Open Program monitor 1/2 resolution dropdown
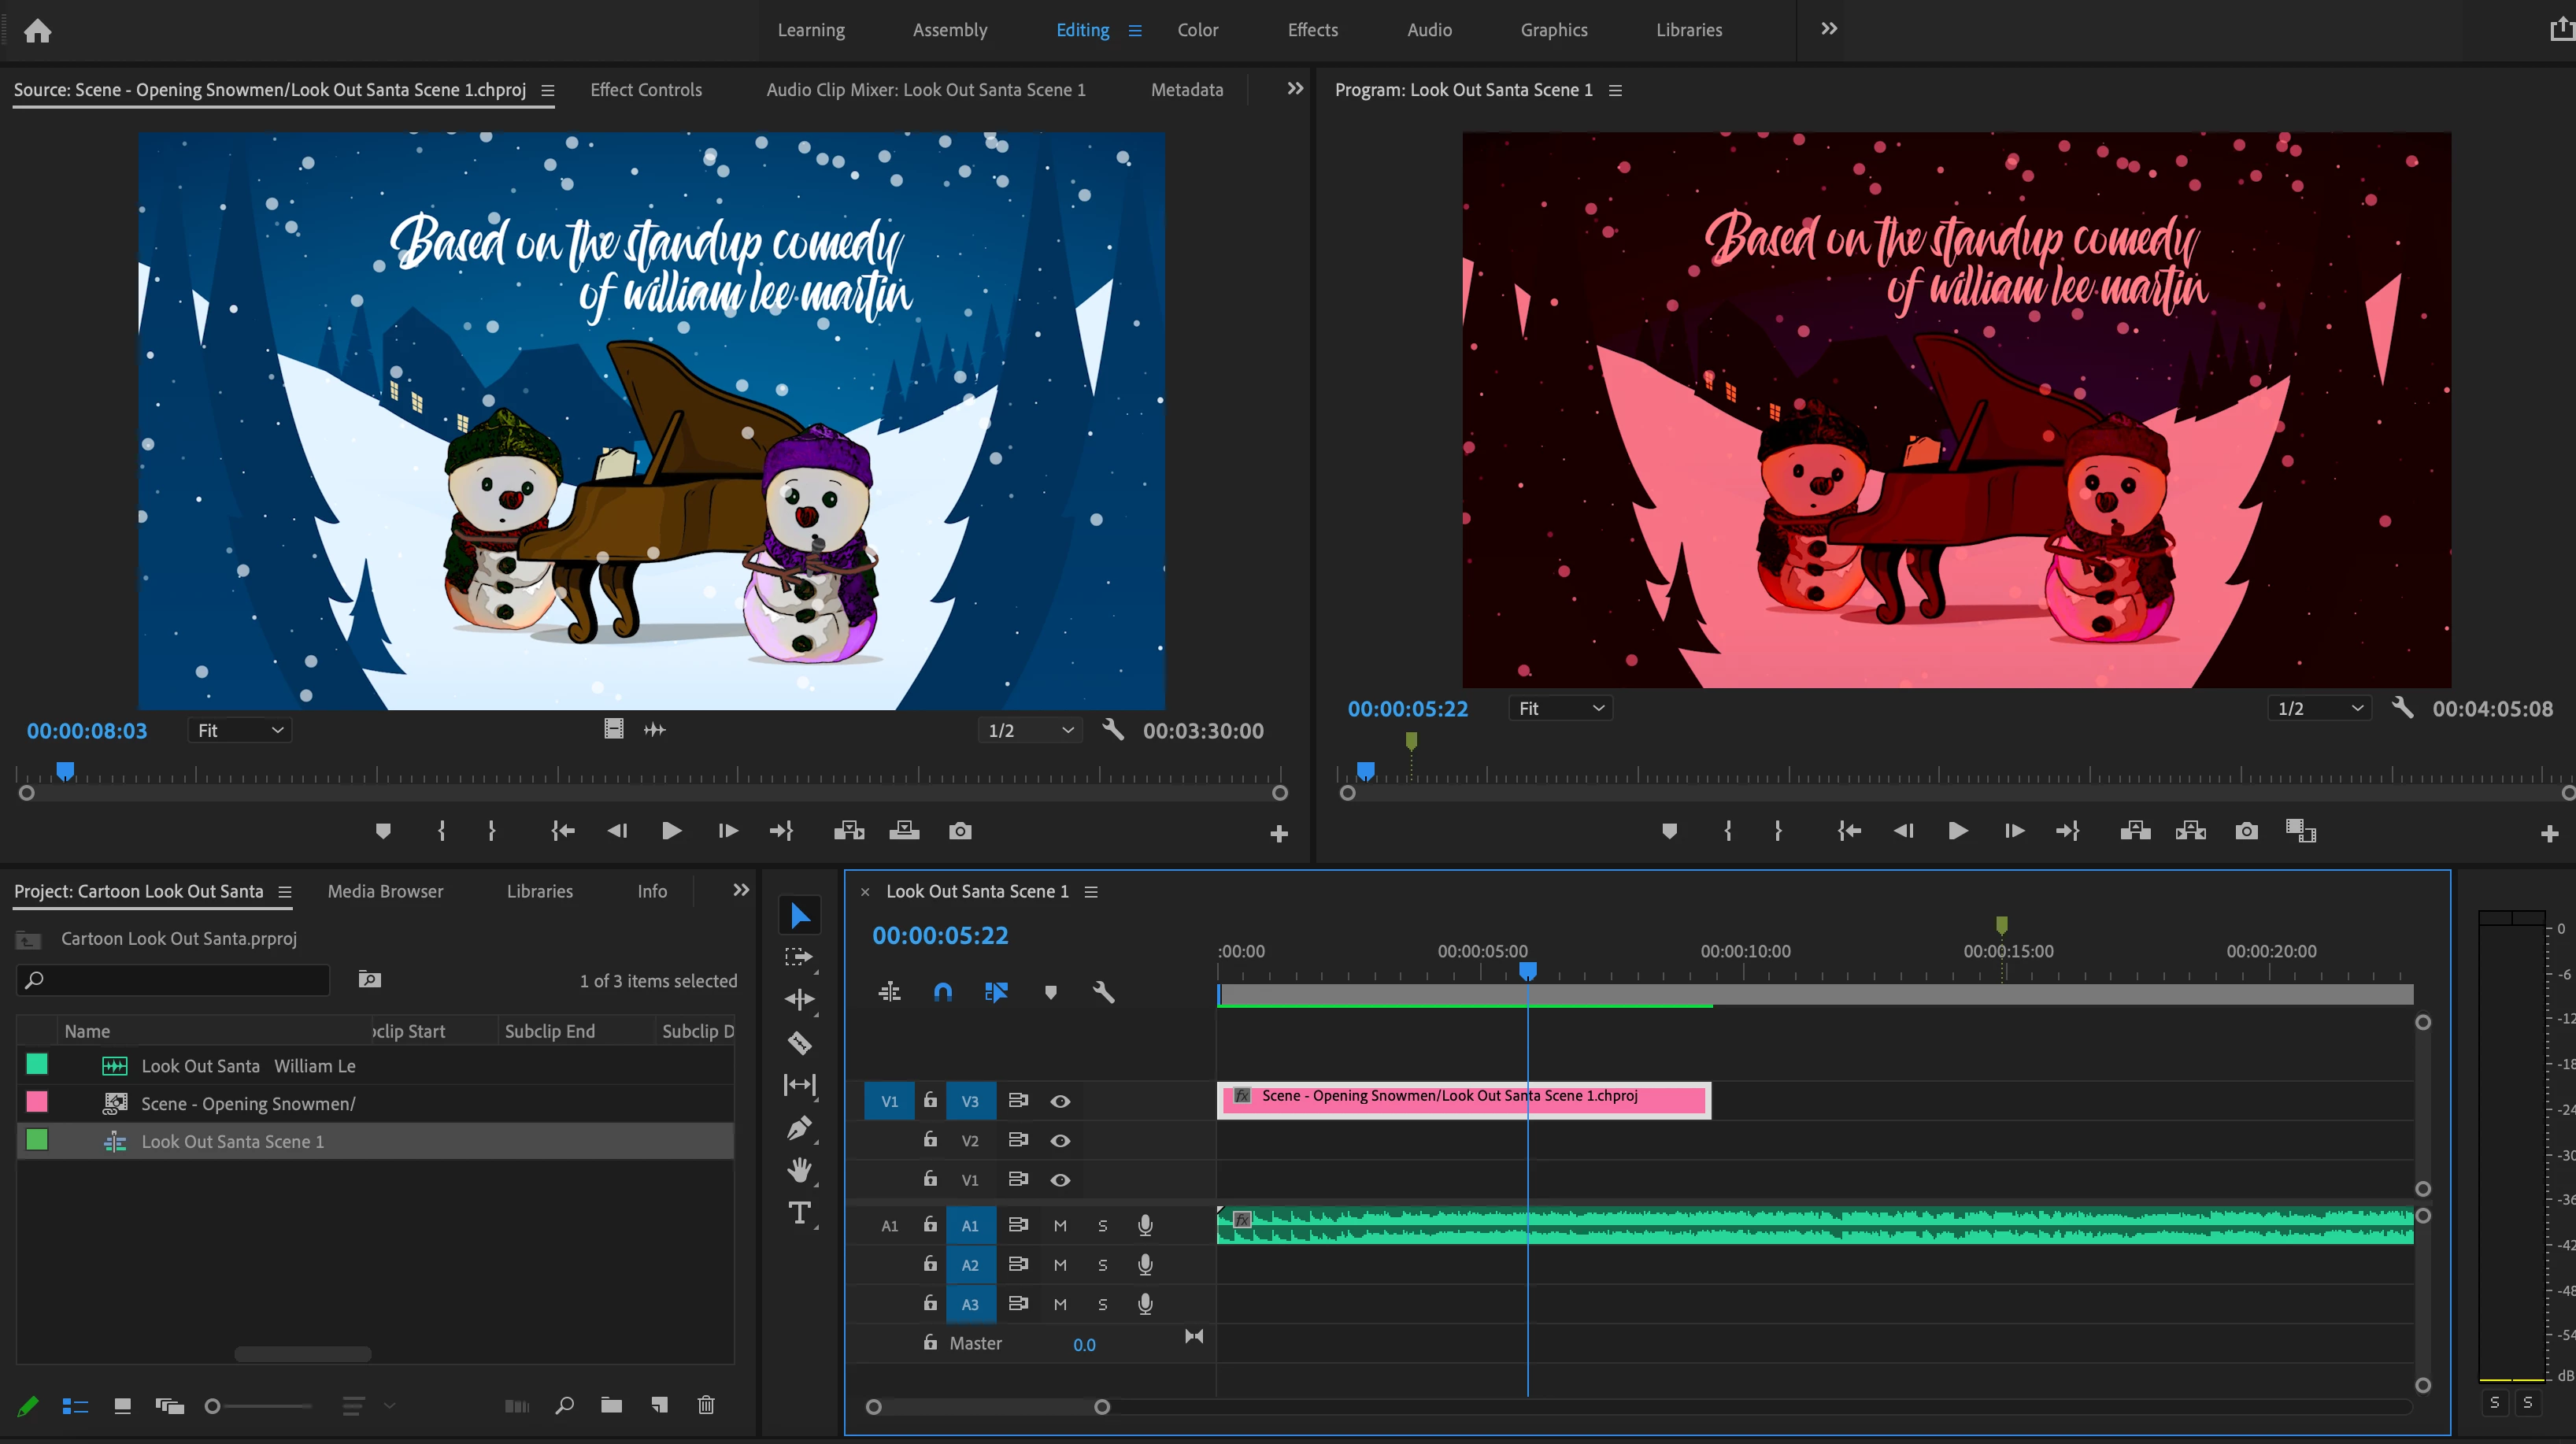2576x1444 pixels. 2318,708
